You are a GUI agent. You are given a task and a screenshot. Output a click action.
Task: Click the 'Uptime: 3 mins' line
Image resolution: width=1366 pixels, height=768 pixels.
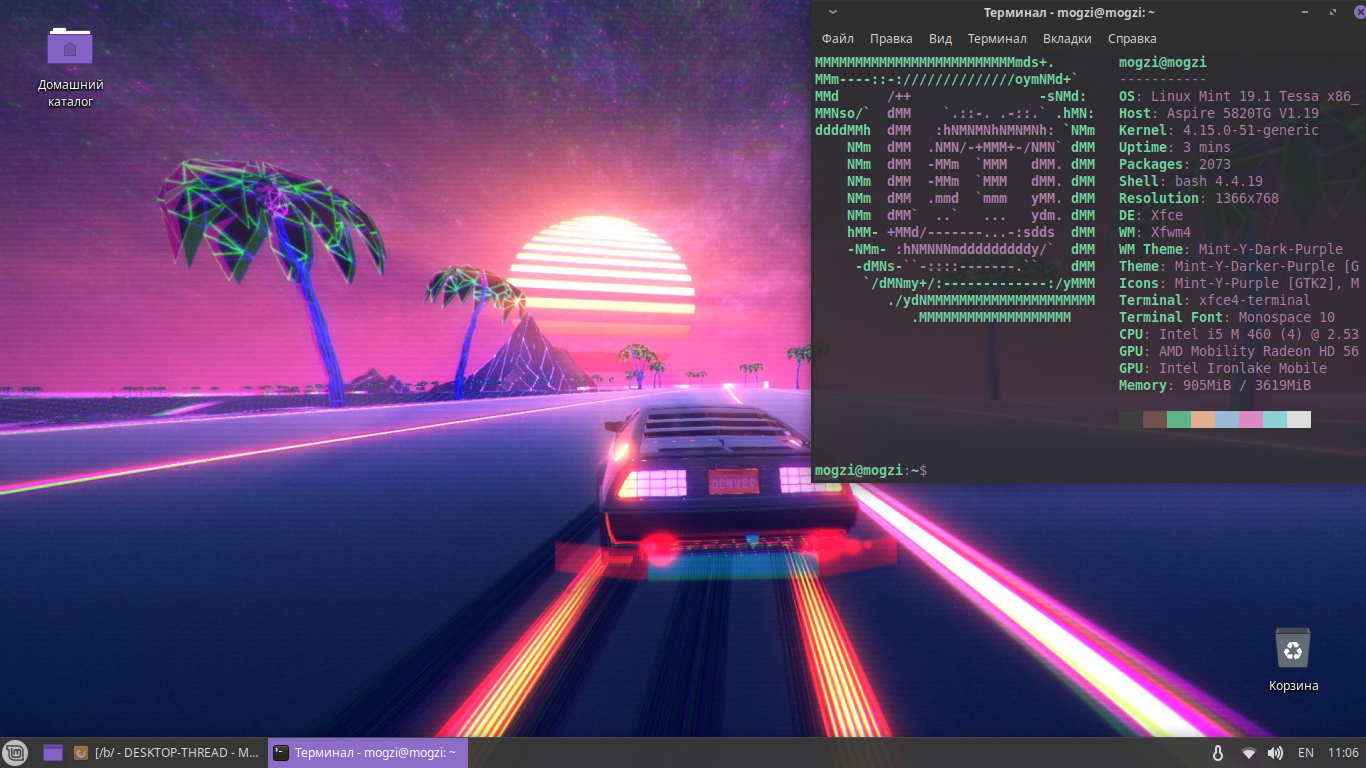[x=1175, y=148]
